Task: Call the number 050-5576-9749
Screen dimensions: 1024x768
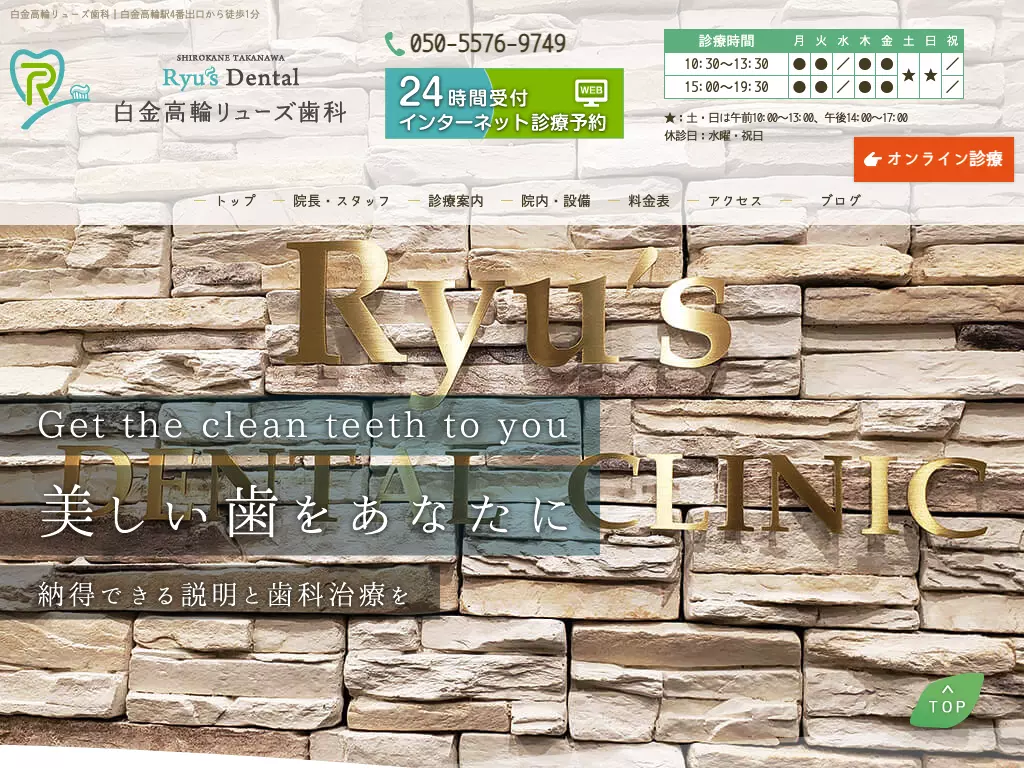Action: [487, 44]
